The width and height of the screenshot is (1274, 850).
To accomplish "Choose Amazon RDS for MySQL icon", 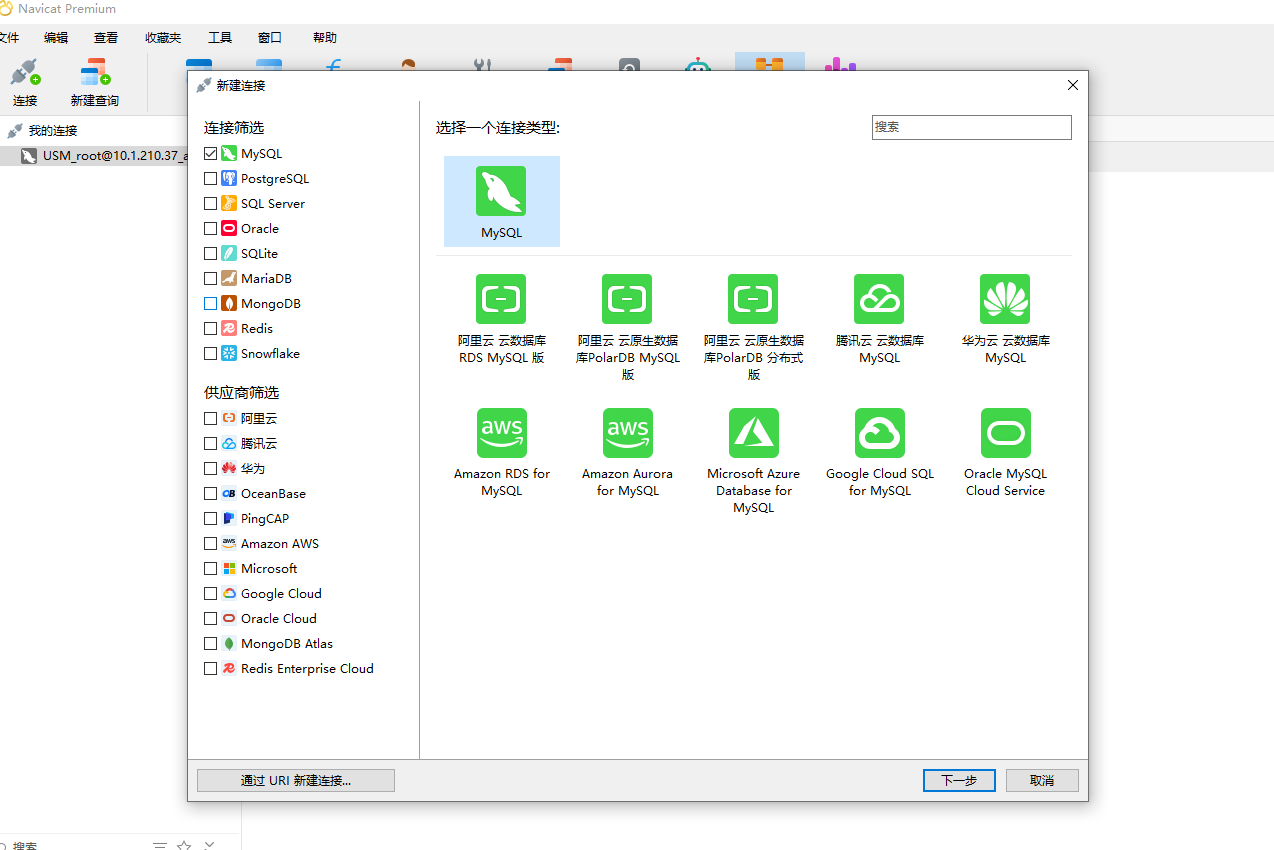I will (x=501, y=433).
